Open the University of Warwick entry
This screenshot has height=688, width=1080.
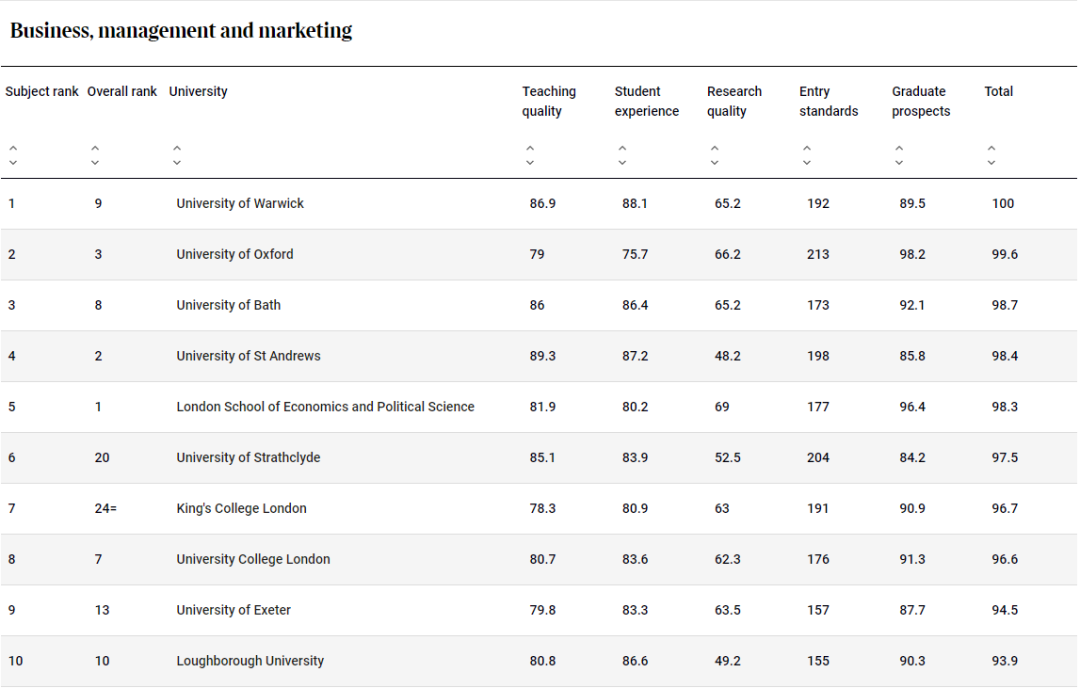240,203
